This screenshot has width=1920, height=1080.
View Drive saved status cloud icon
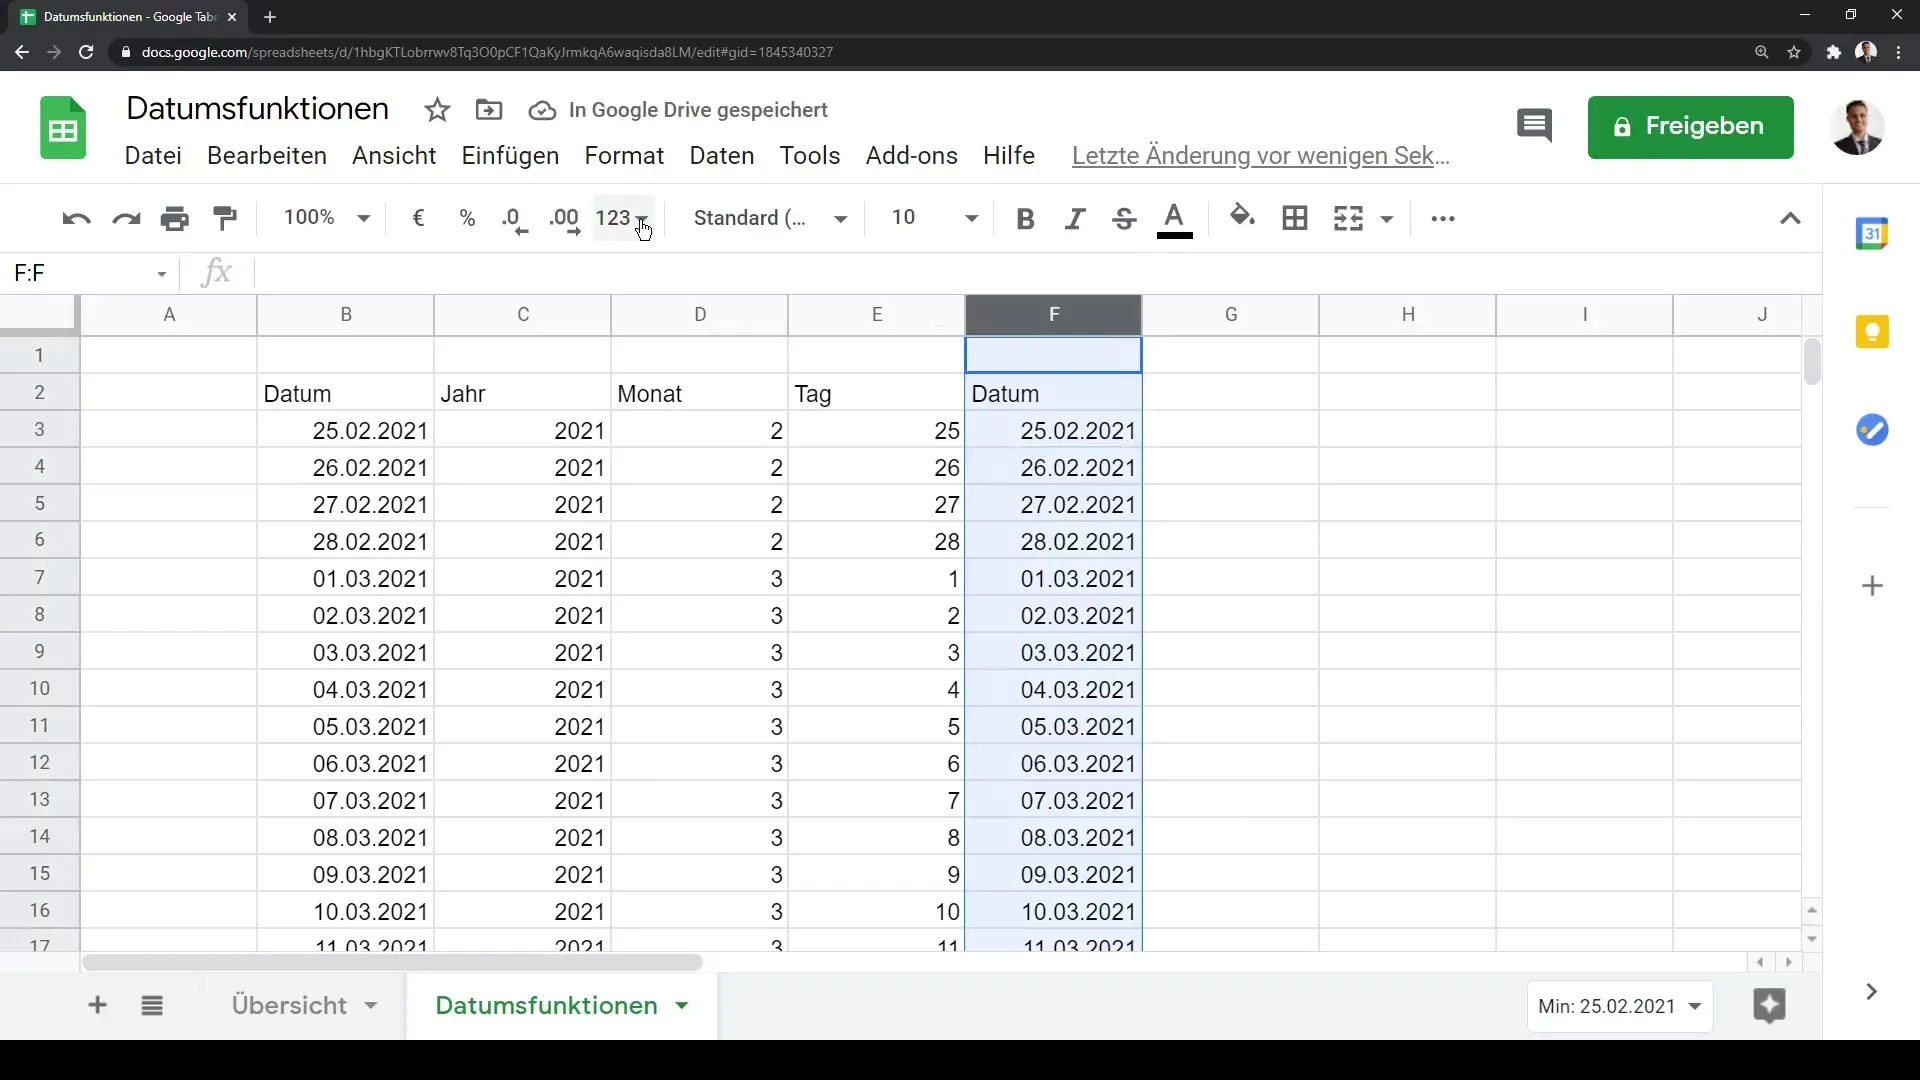point(542,110)
